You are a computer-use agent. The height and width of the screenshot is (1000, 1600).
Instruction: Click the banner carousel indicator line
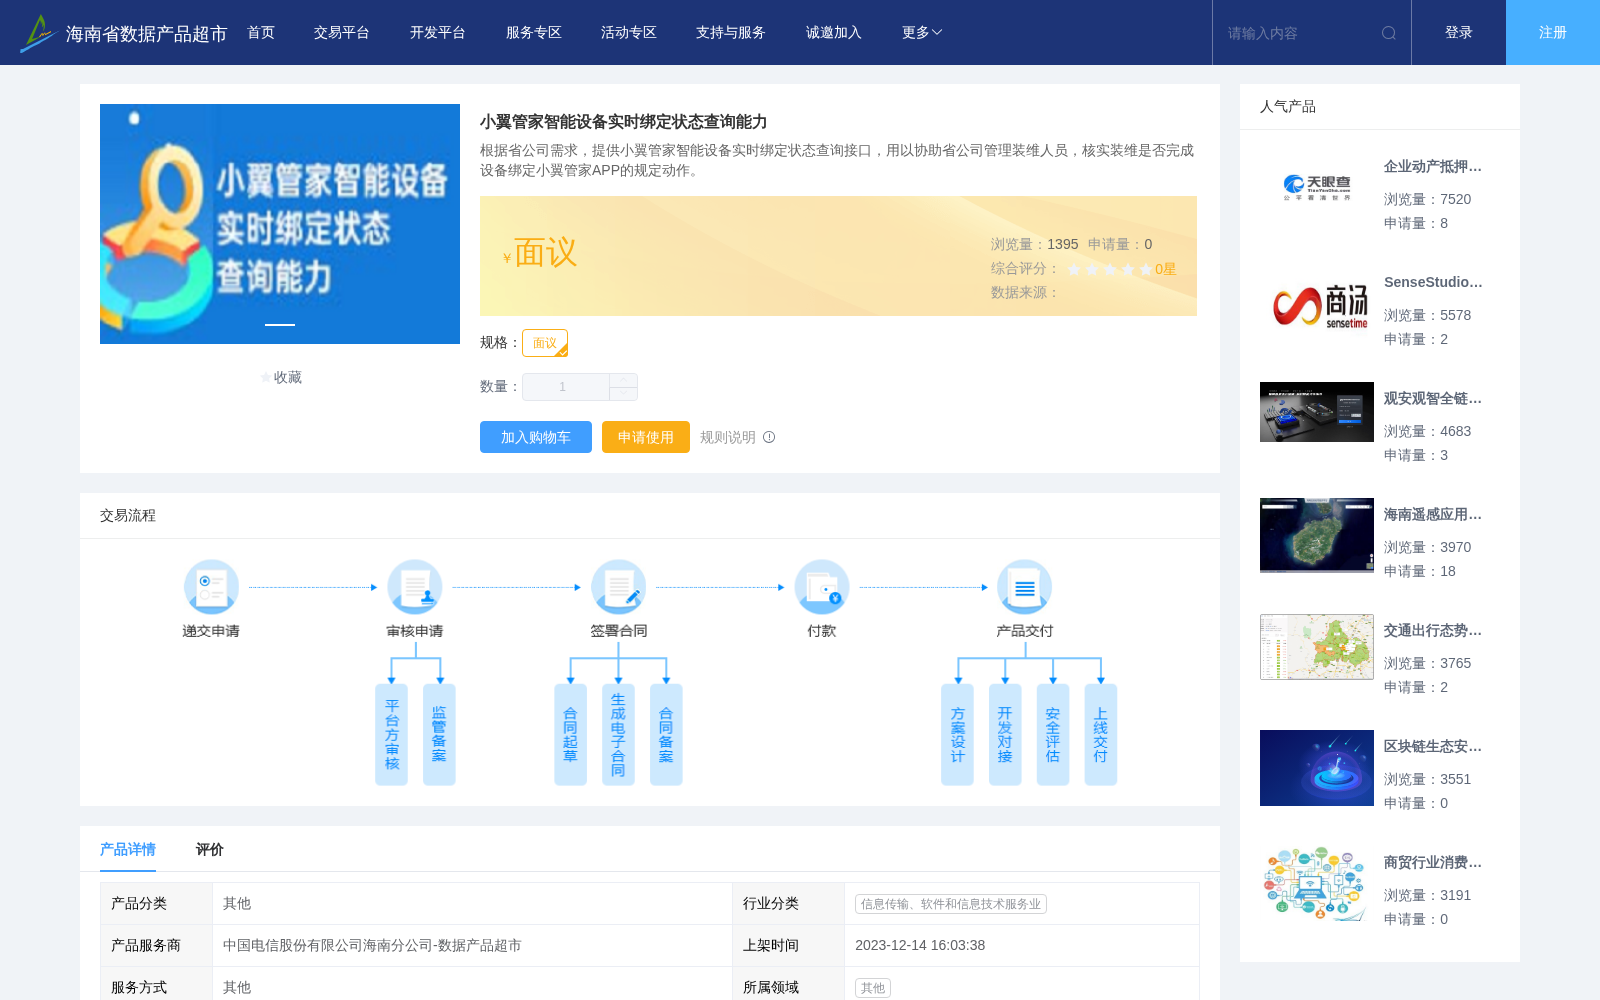click(280, 325)
